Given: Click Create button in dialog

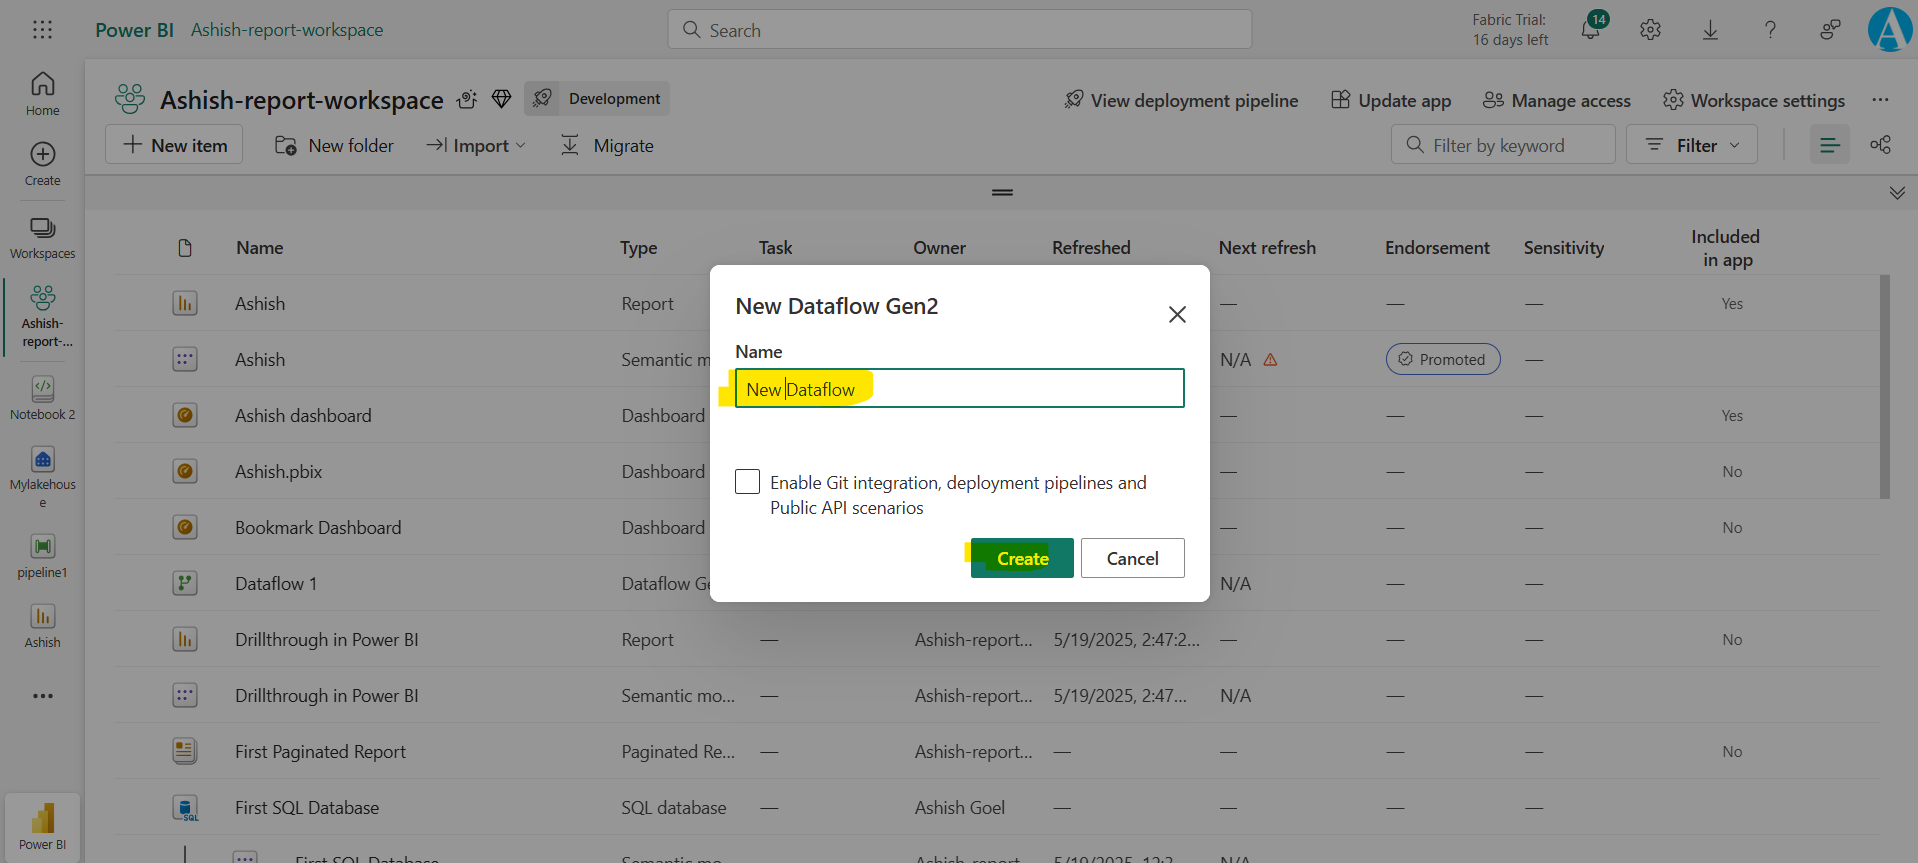Looking at the screenshot, I should 1022,558.
